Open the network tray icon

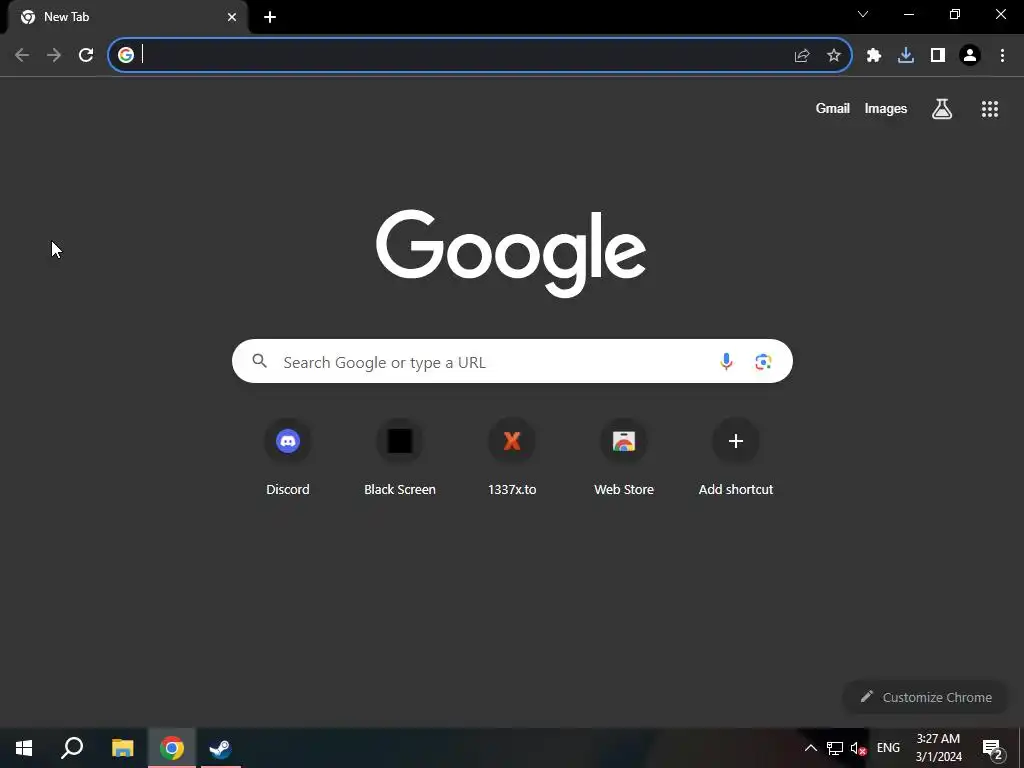tap(835, 748)
